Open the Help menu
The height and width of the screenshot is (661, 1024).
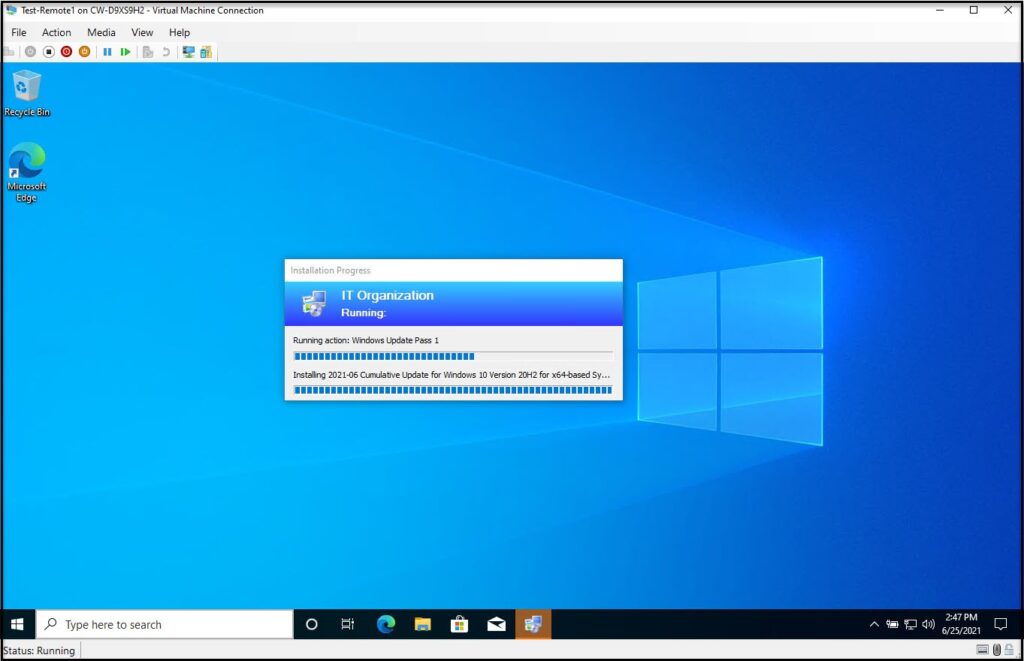[179, 32]
